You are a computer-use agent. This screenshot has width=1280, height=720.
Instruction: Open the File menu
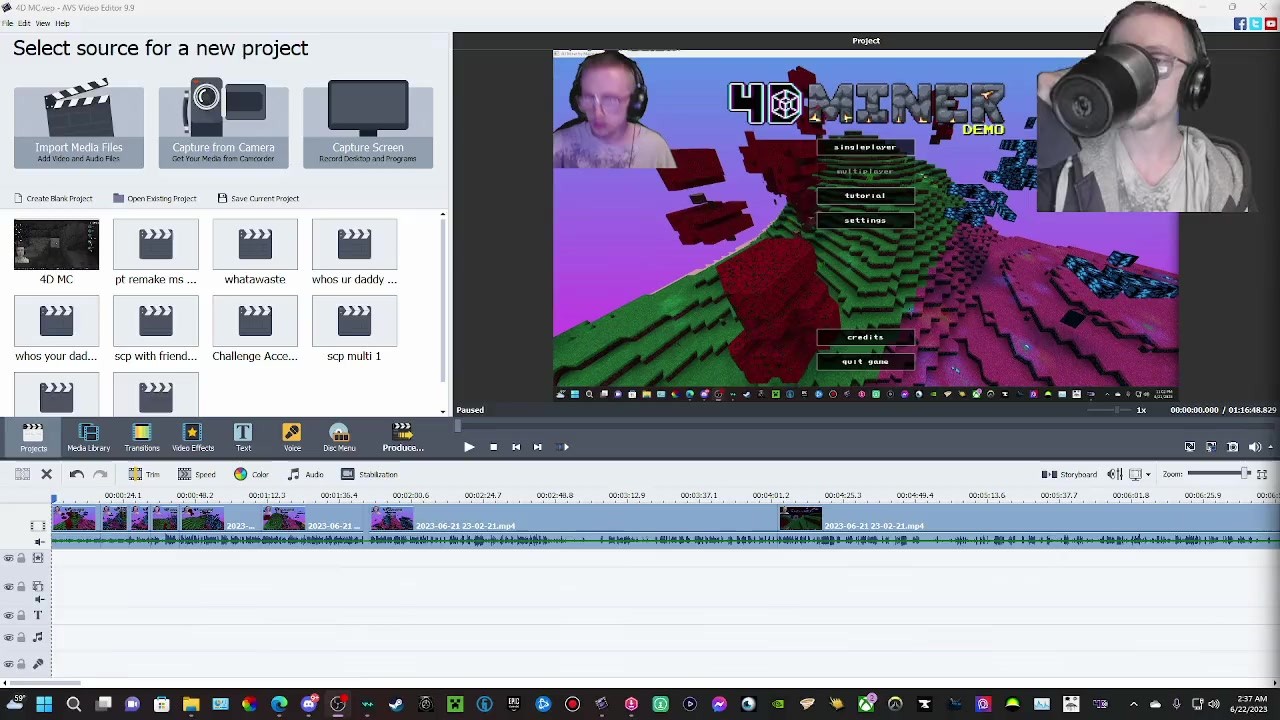pos(7,23)
